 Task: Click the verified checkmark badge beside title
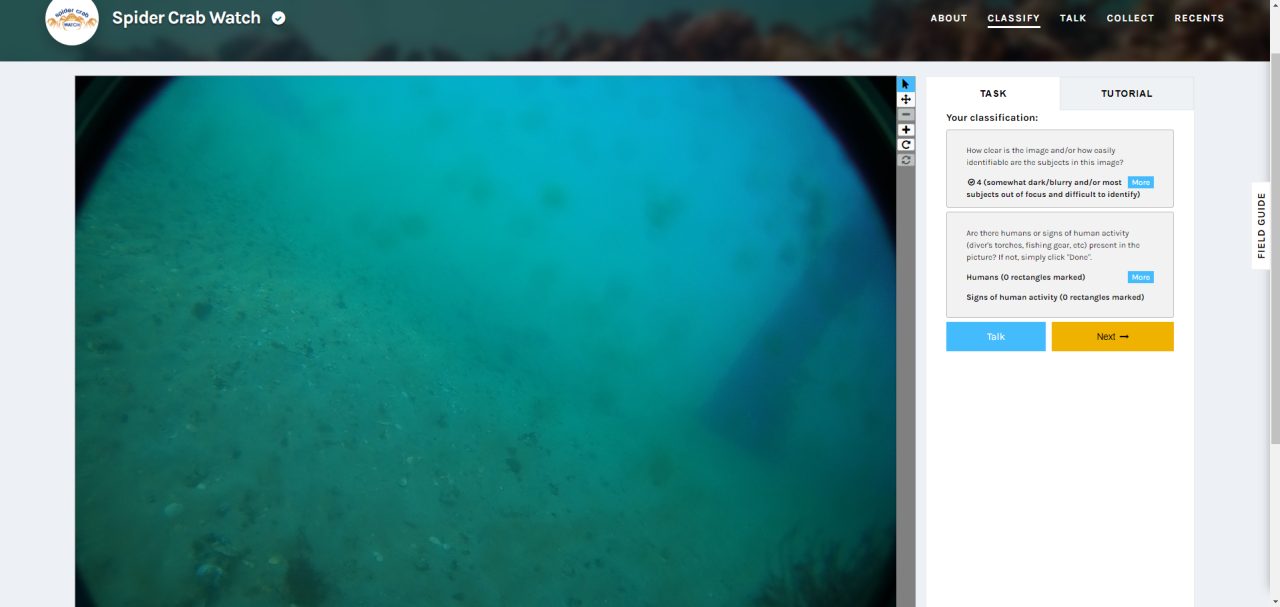pyautogui.click(x=279, y=18)
